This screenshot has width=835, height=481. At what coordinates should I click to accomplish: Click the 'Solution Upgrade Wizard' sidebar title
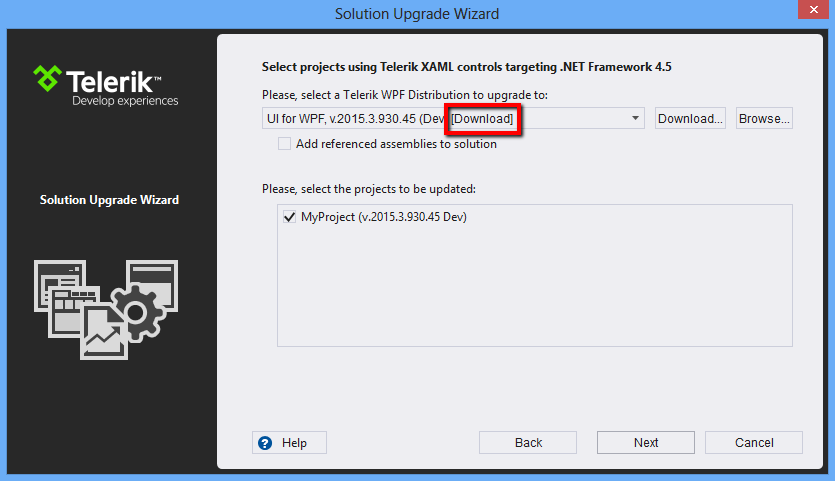click(109, 200)
